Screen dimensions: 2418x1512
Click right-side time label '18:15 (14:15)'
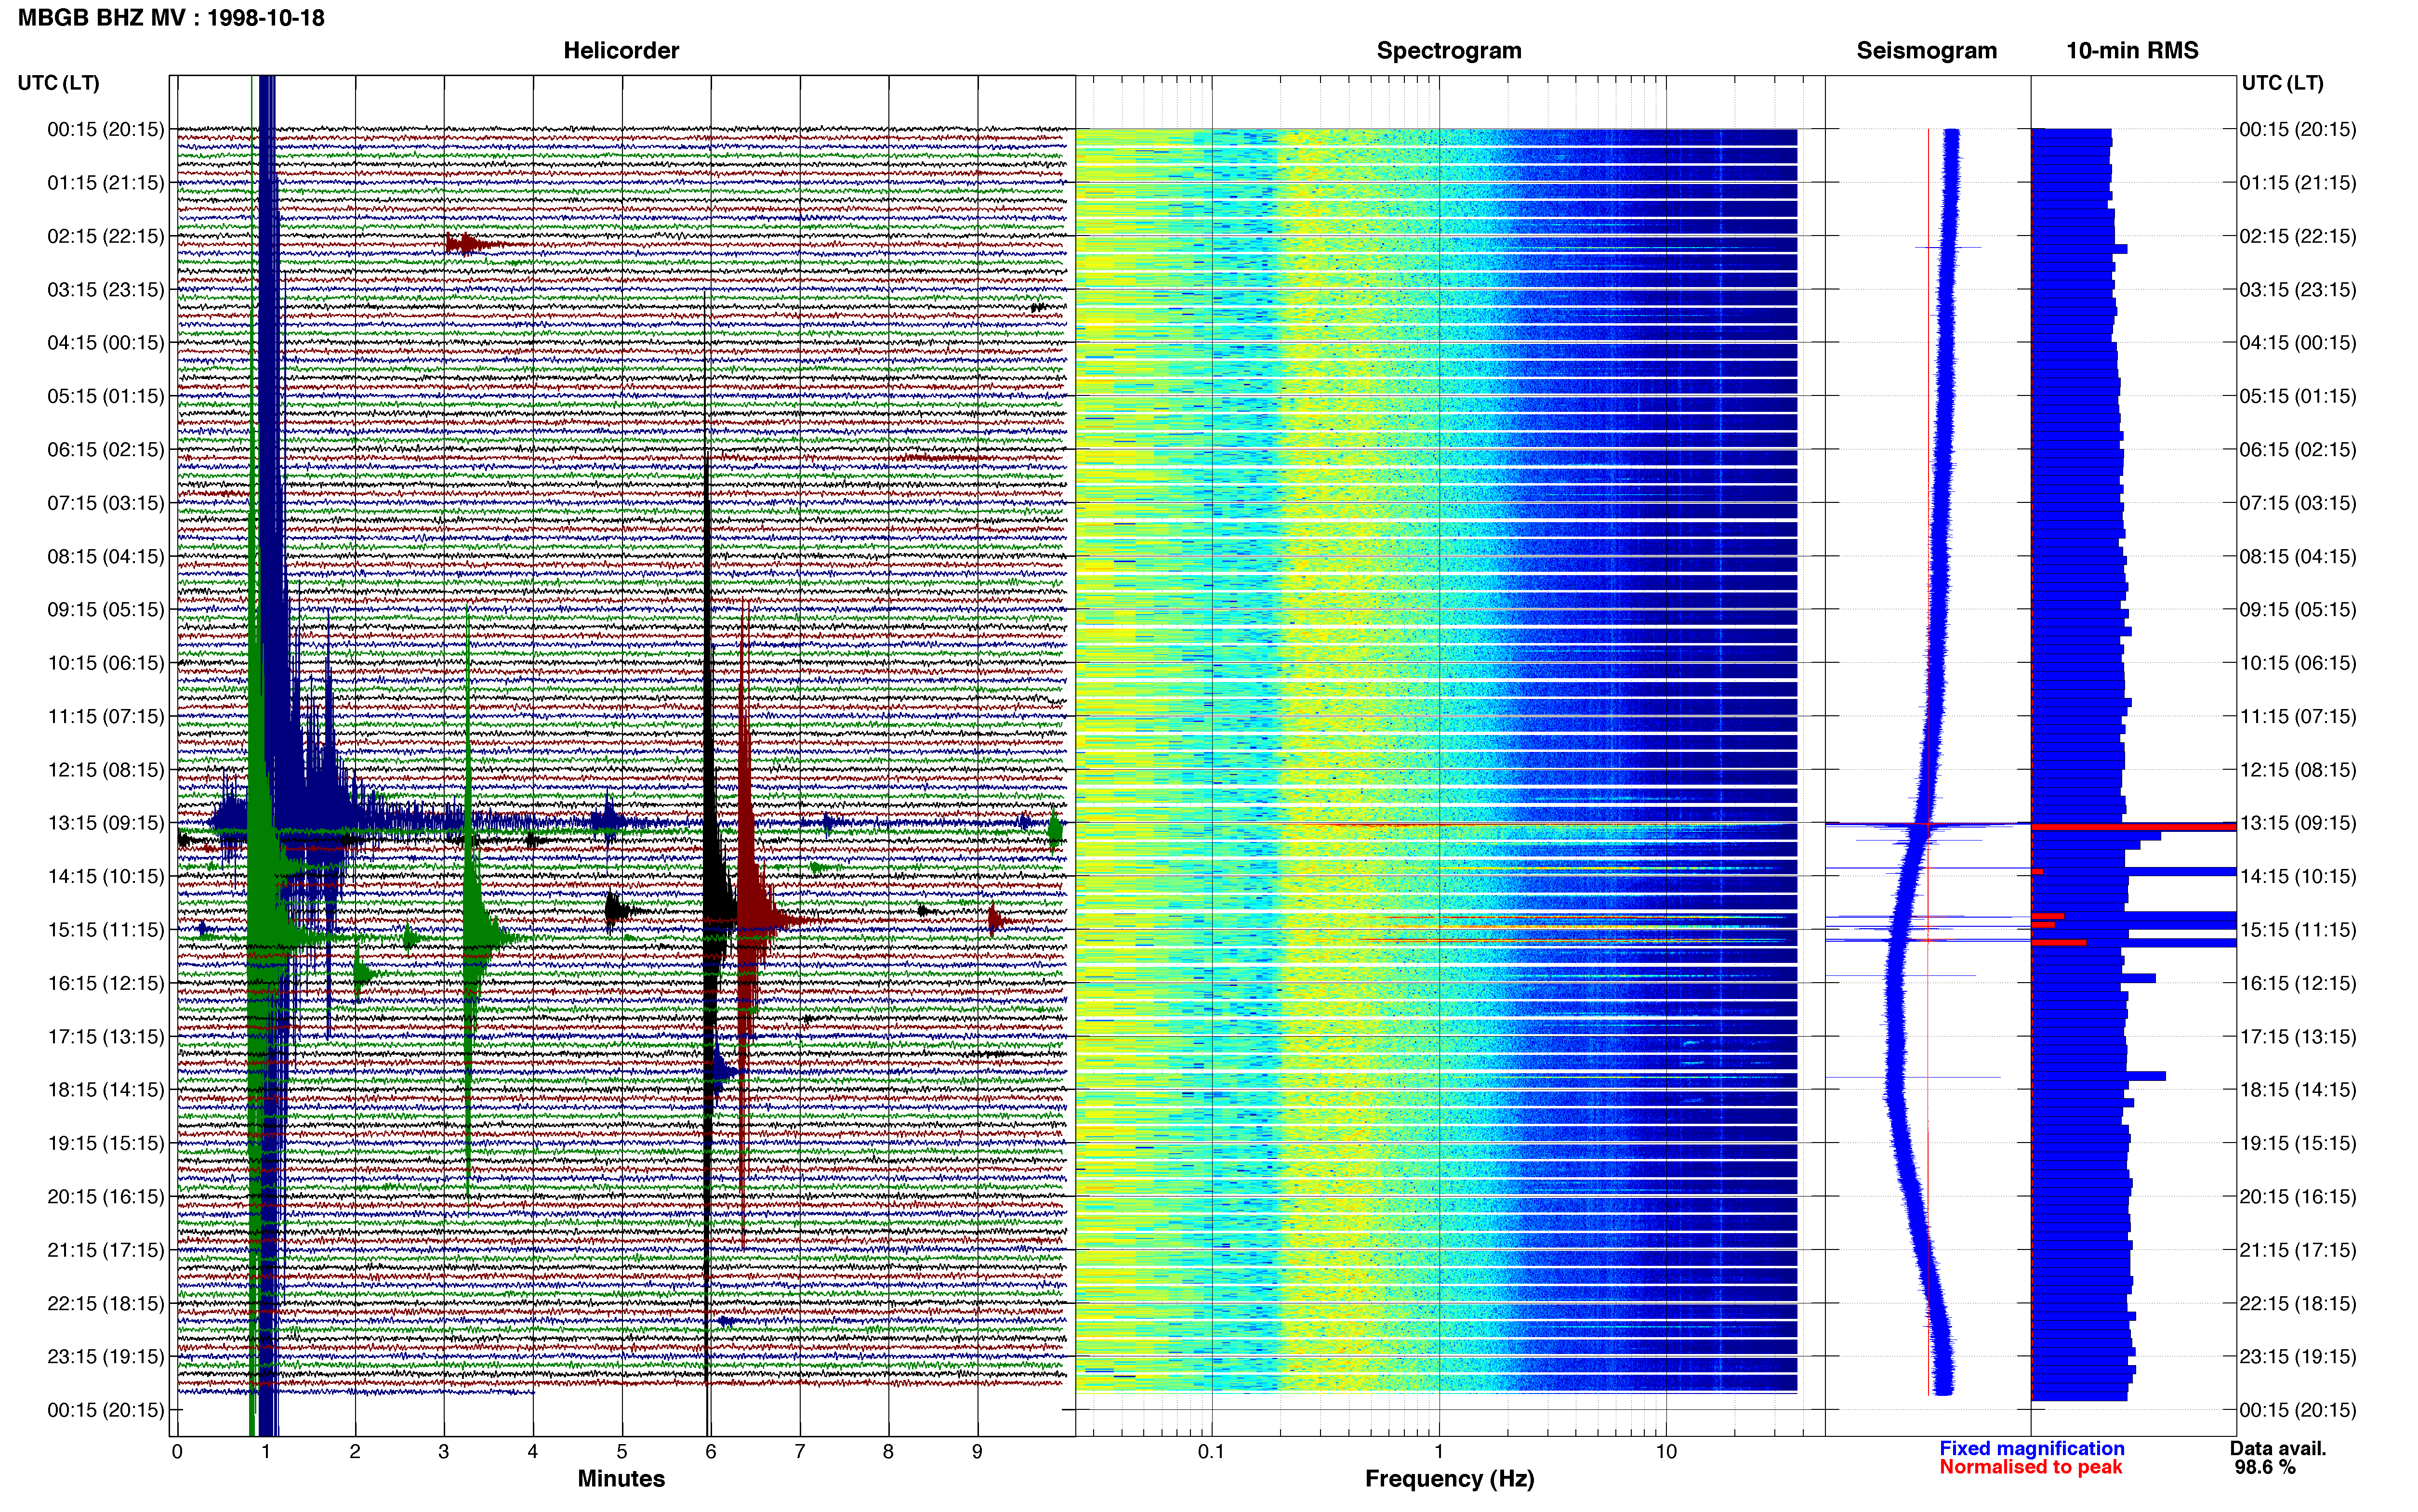[x=2298, y=1090]
